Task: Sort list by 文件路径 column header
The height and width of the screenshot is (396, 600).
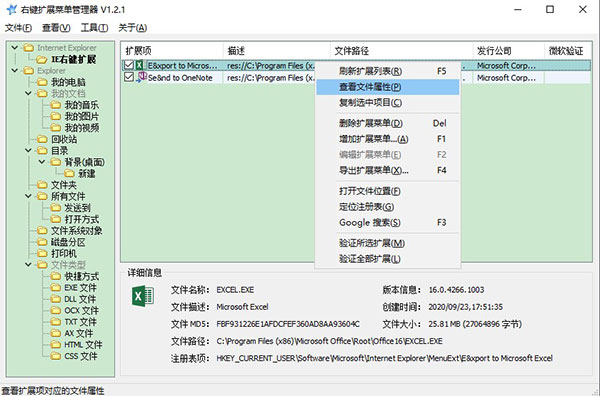Action: (401, 51)
